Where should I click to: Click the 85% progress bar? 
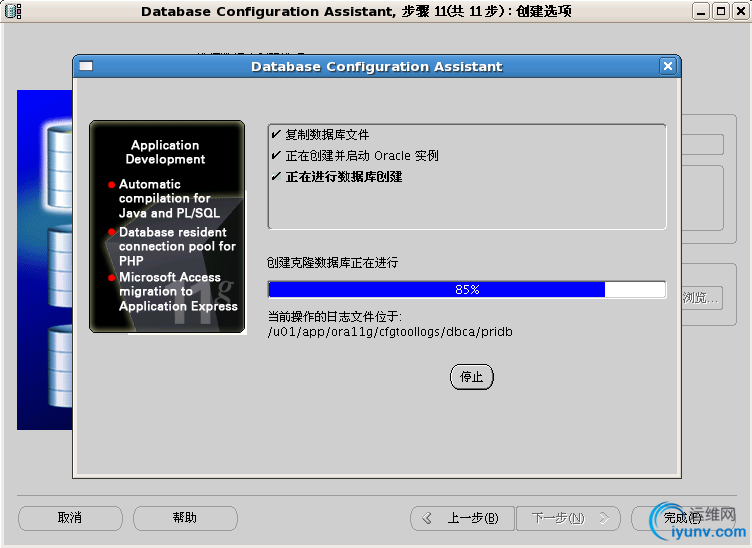[x=467, y=290]
